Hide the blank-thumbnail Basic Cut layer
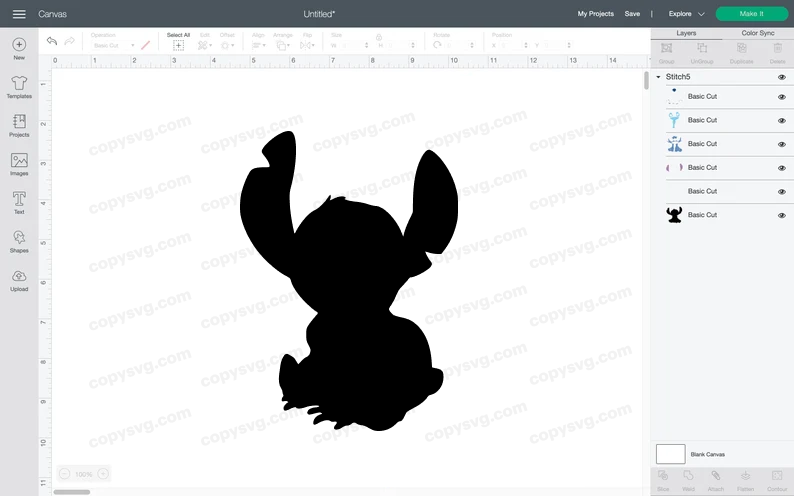 (x=782, y=192)
